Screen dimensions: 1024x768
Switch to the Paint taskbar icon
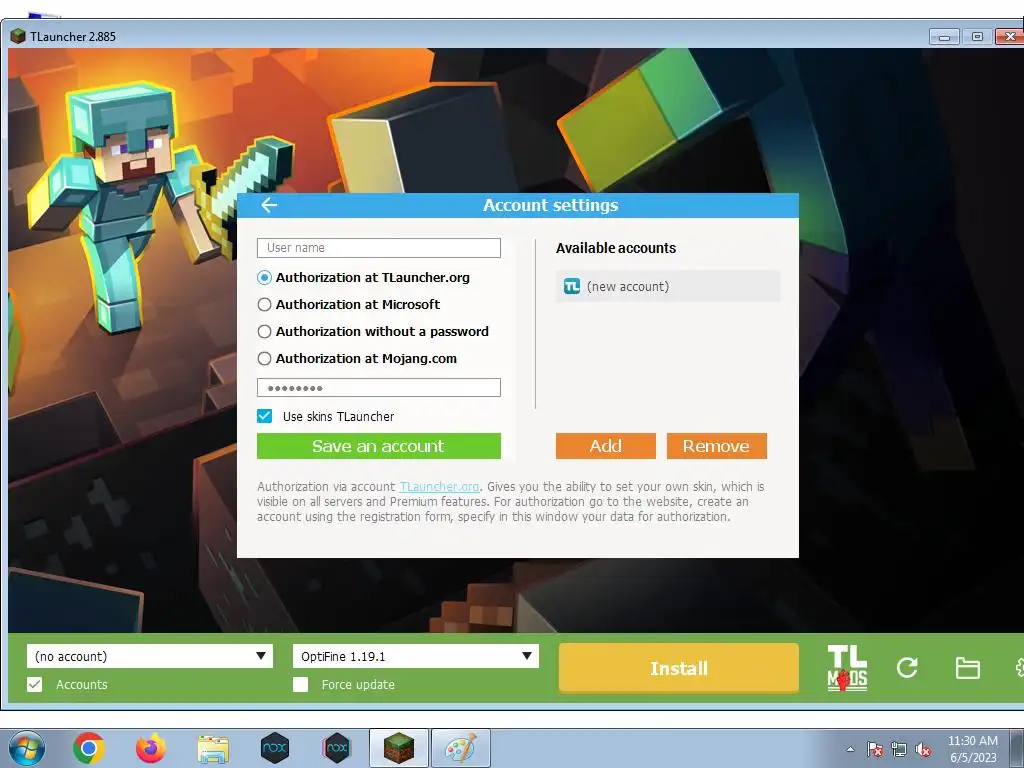pos(460,748)
